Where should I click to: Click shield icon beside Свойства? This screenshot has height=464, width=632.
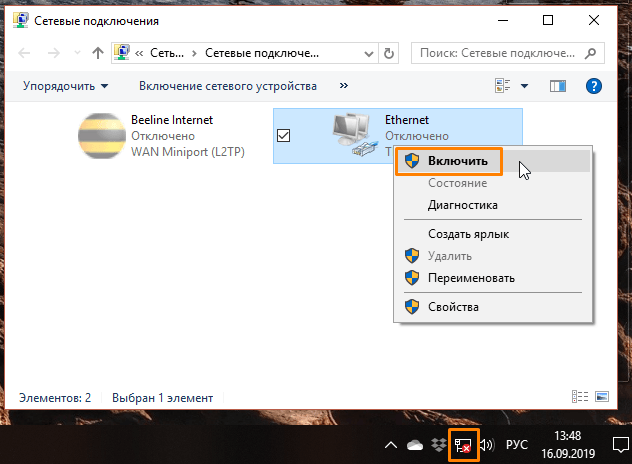[412, 307]
